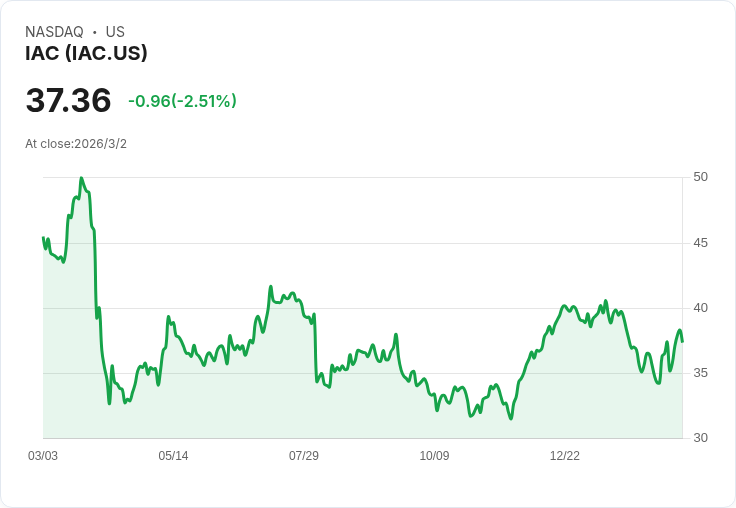Select the 12/22 date on the time axis

click(x=565, y=456)
